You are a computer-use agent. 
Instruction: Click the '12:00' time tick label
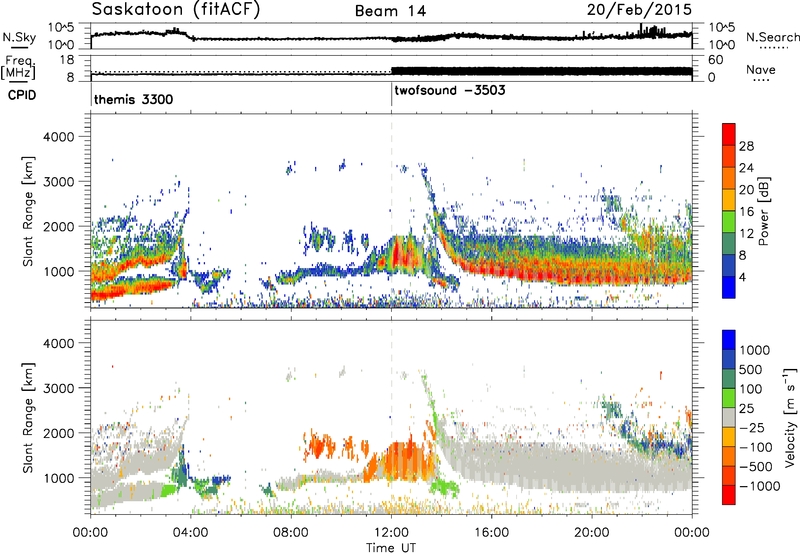coord(391,533)
